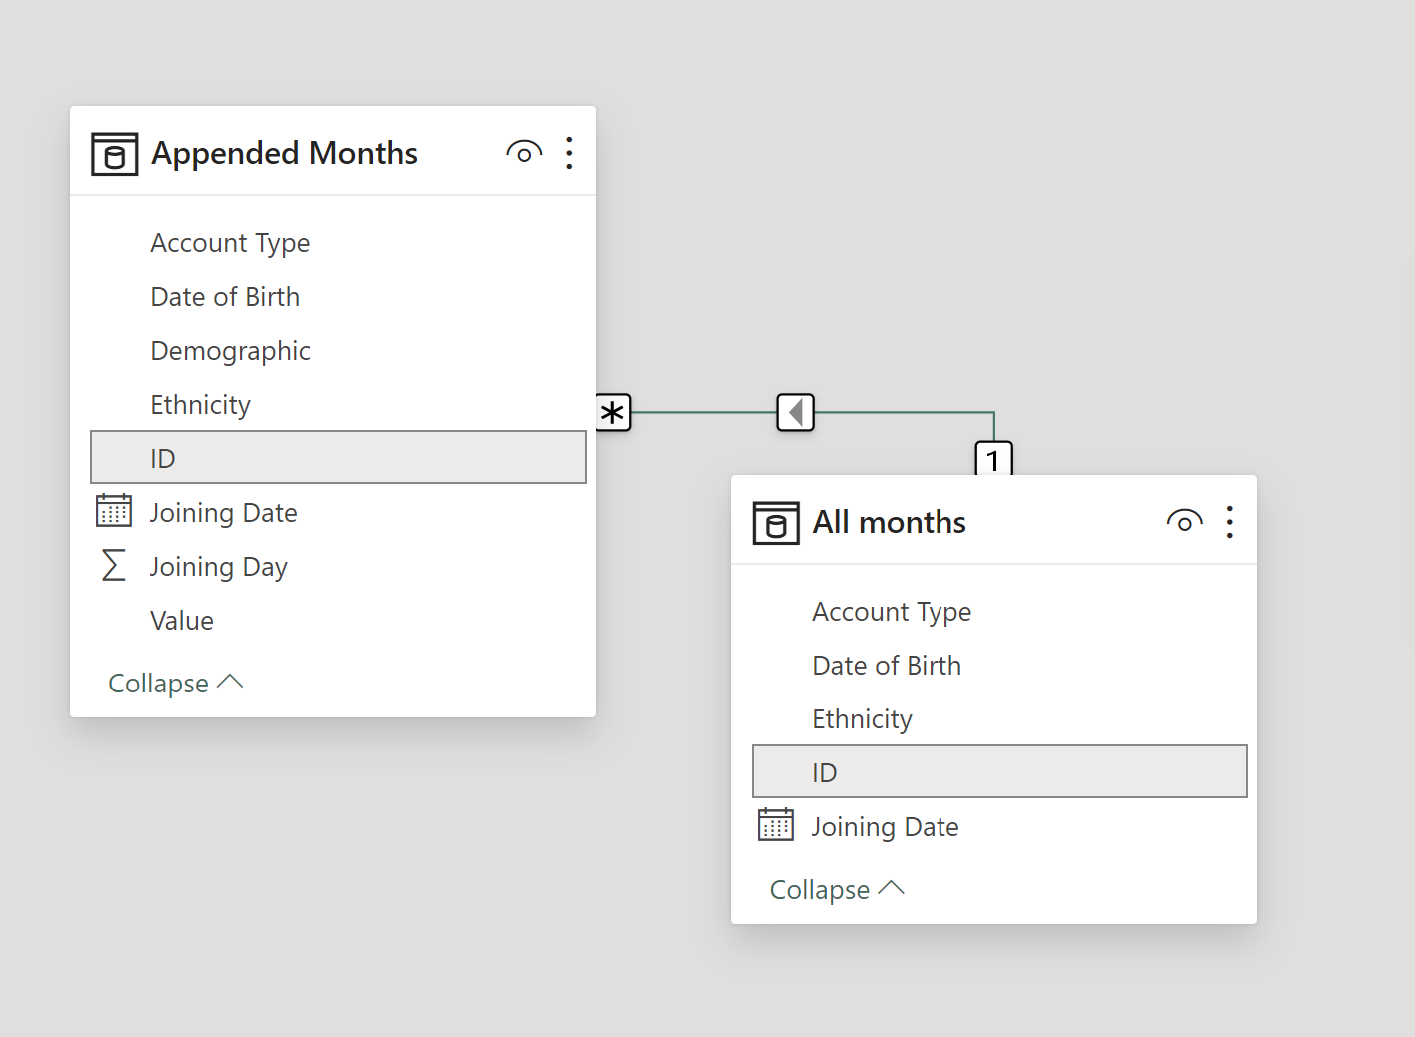The height and width of the screenshot is (1037, 1415).
Task: Select the Value field in Appended Months
Action: pyautogui.click(x=182, y=621)
